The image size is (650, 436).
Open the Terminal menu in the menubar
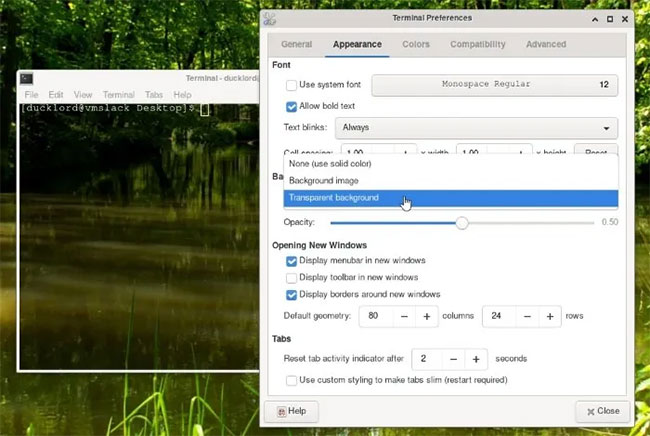point(119,94)
